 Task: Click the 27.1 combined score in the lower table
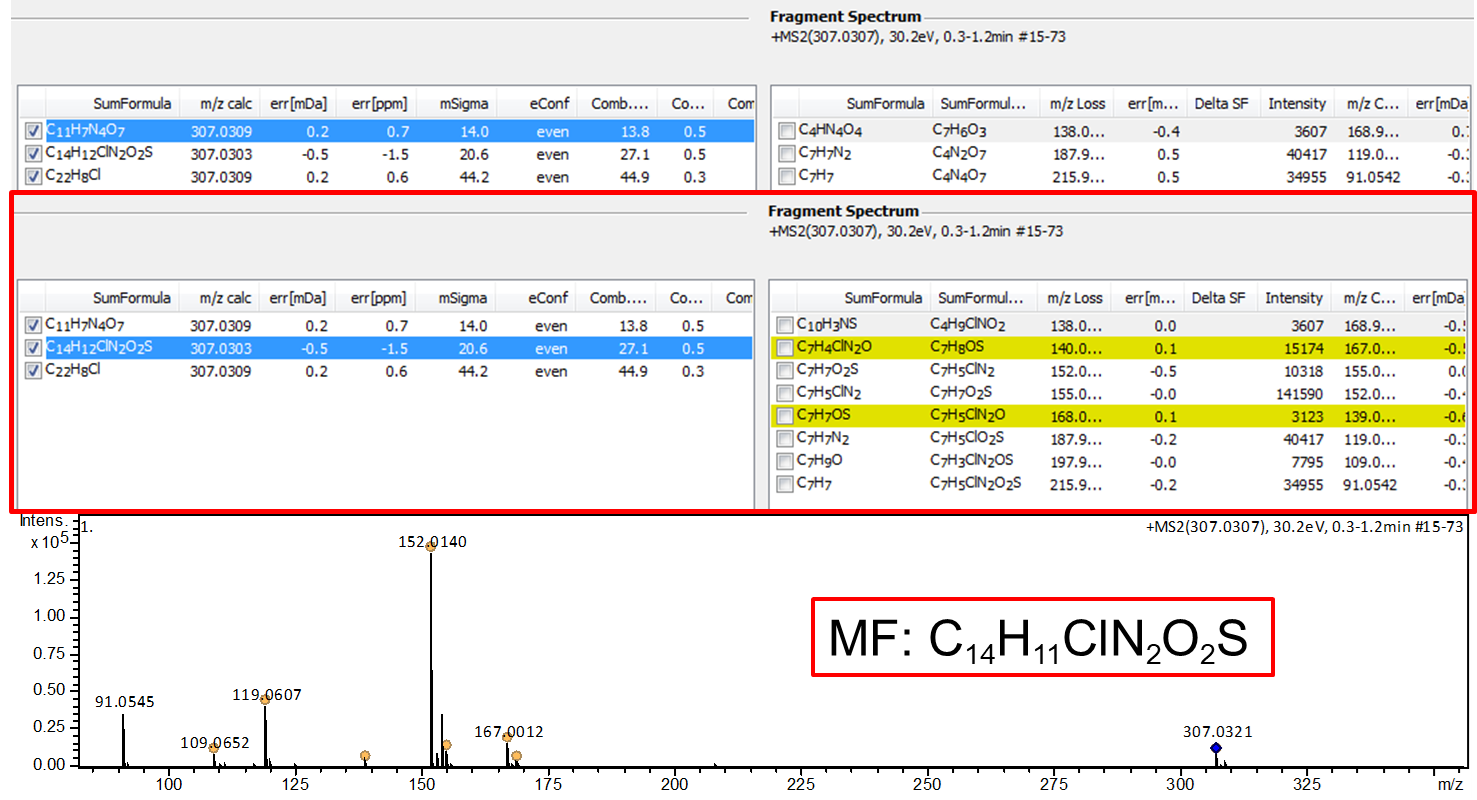click(635, 348)
